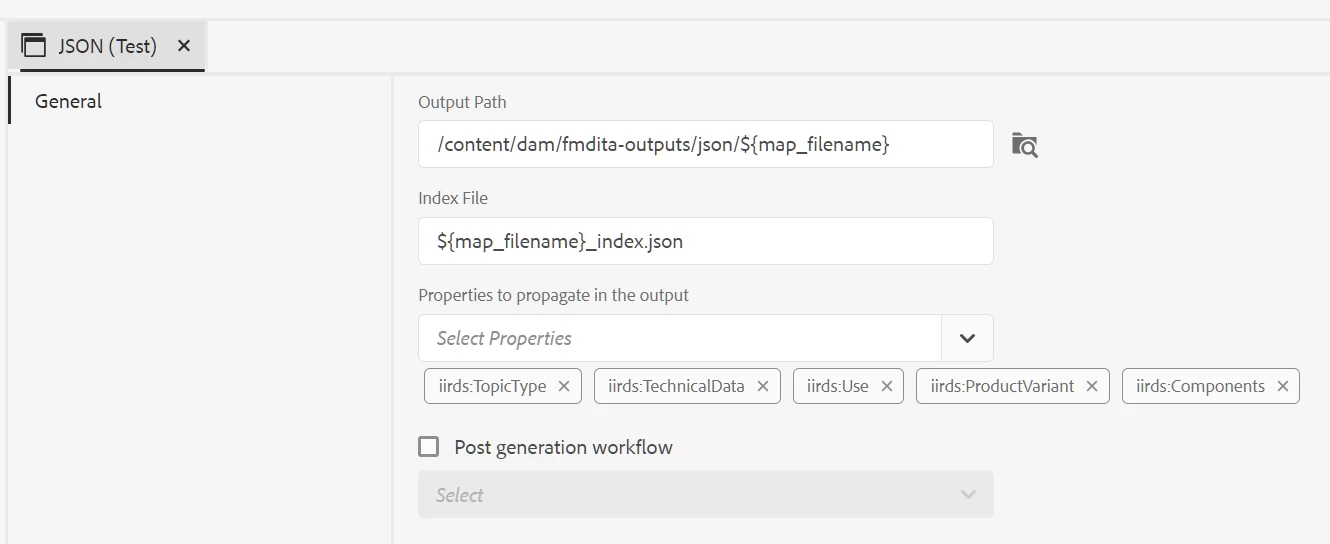Click the window icon on JSON (Test) tab
The width and height of the screenshot is (1330, 544).
pos(34,46)
